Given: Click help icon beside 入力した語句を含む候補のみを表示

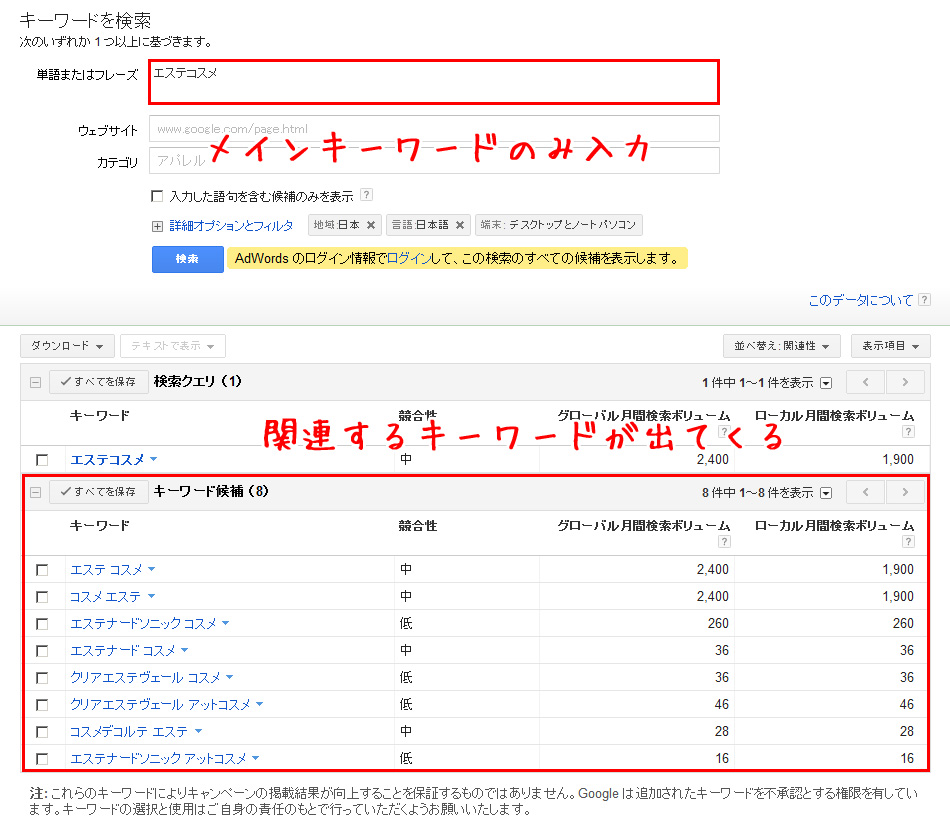Looking at the screenshot, I should pyautogui.click(x=366, y=195).
